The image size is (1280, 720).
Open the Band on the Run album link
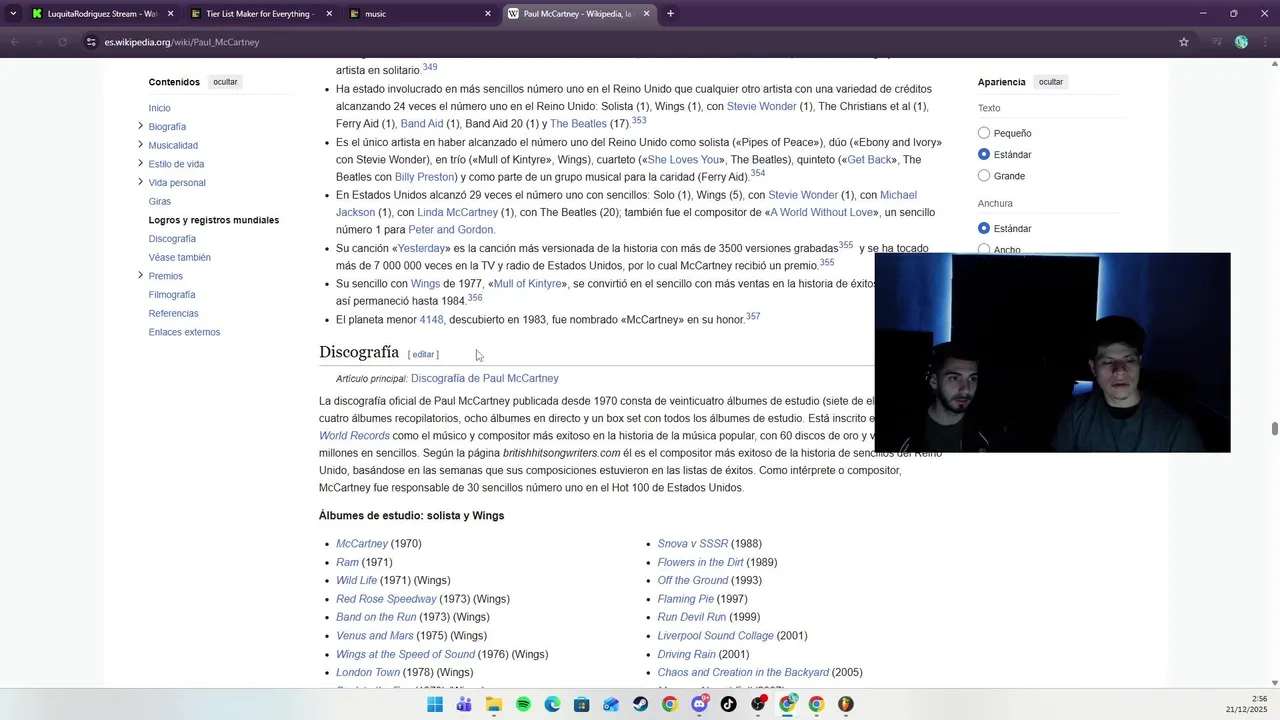(x=376, y=617)
